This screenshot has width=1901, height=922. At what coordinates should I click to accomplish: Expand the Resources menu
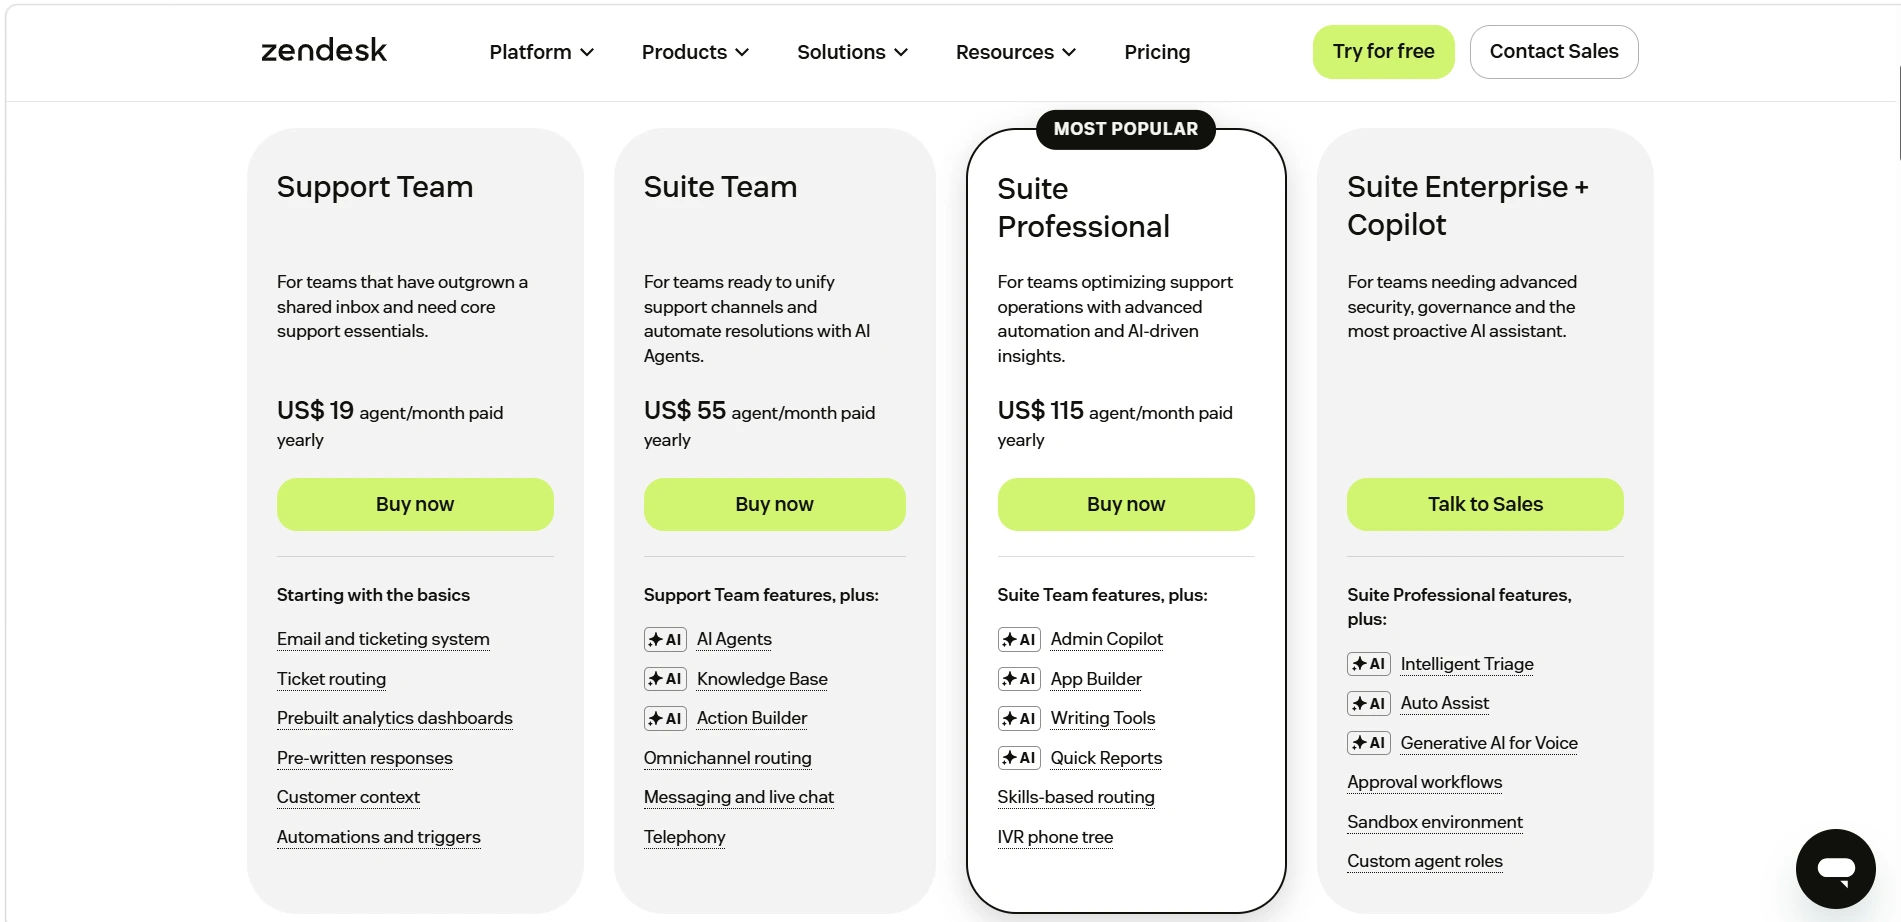click(x=1015, y=52)
